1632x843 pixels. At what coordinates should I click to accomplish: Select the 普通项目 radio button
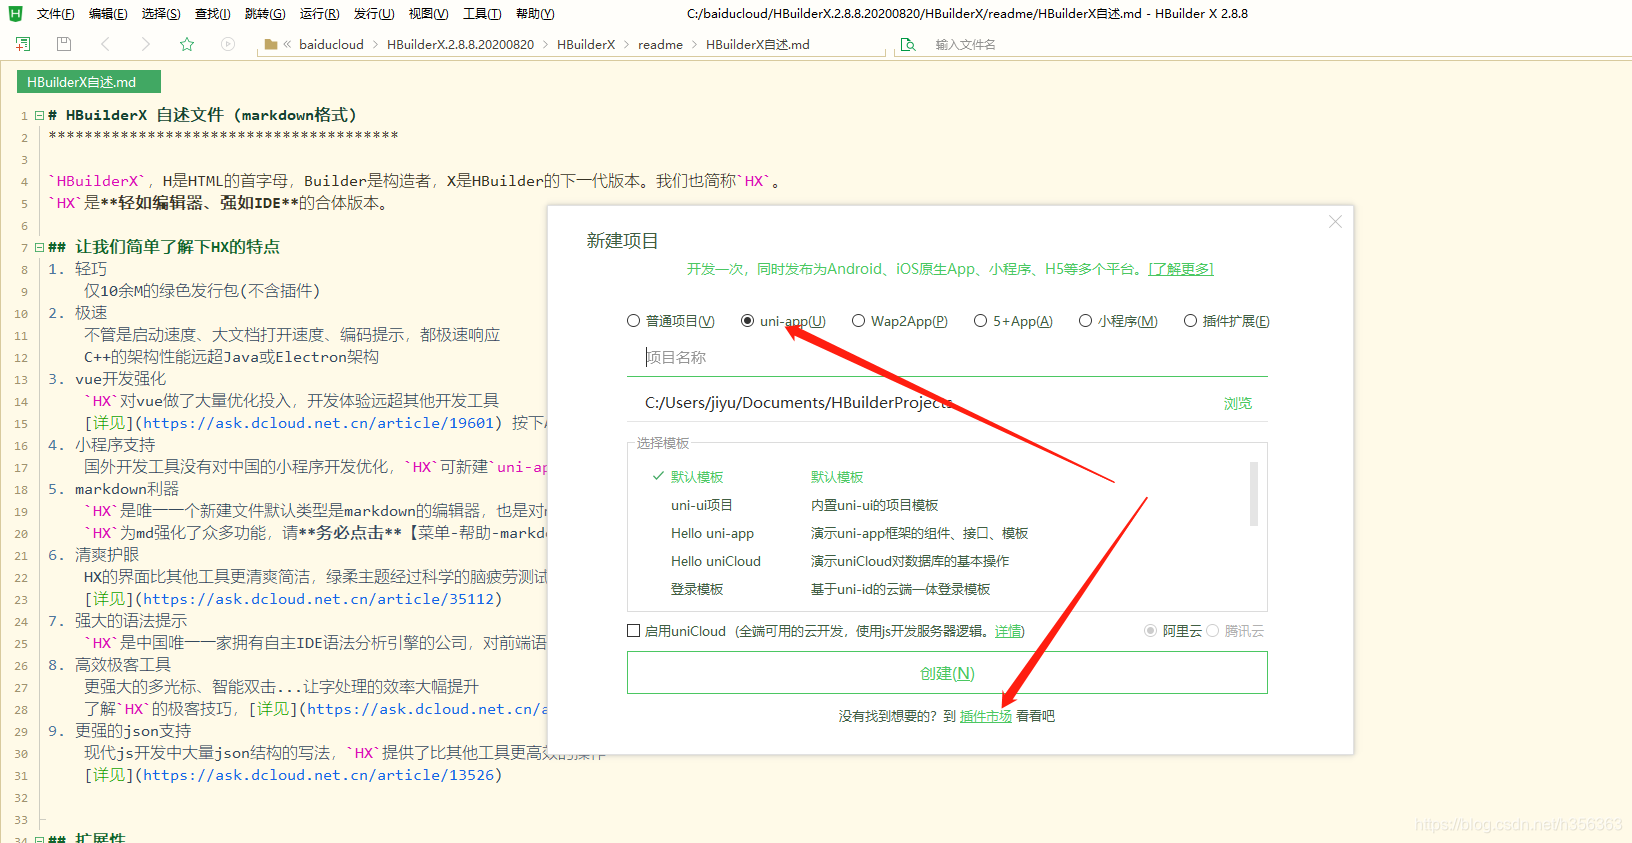pyautogui.click(x=633, y=321)
